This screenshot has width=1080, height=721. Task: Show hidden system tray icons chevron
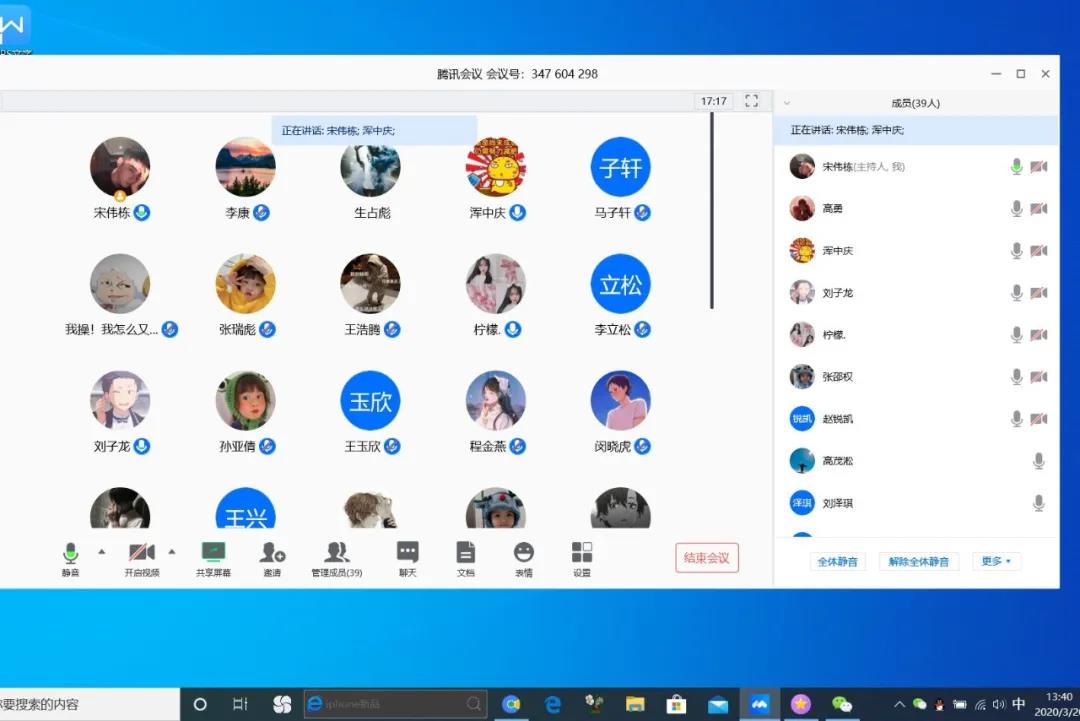[899, 704]
